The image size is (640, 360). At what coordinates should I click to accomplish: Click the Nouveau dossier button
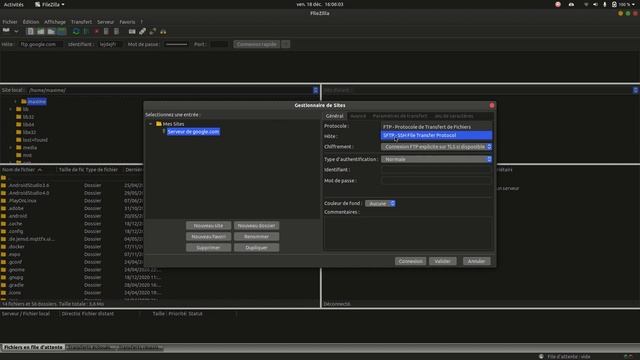coord(256,226)
